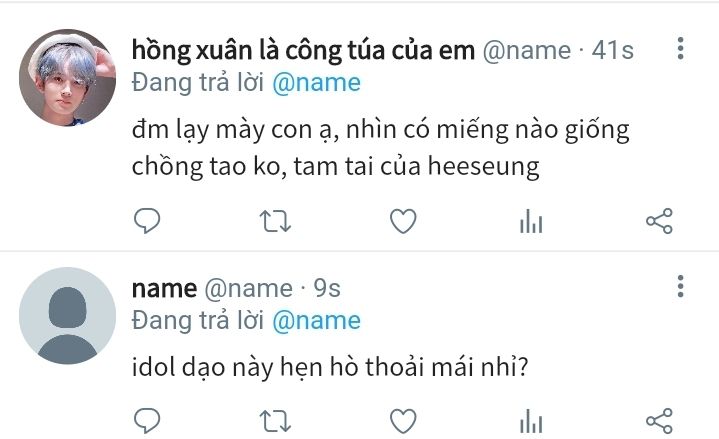Retweet the first tweet

coord(275,221)
